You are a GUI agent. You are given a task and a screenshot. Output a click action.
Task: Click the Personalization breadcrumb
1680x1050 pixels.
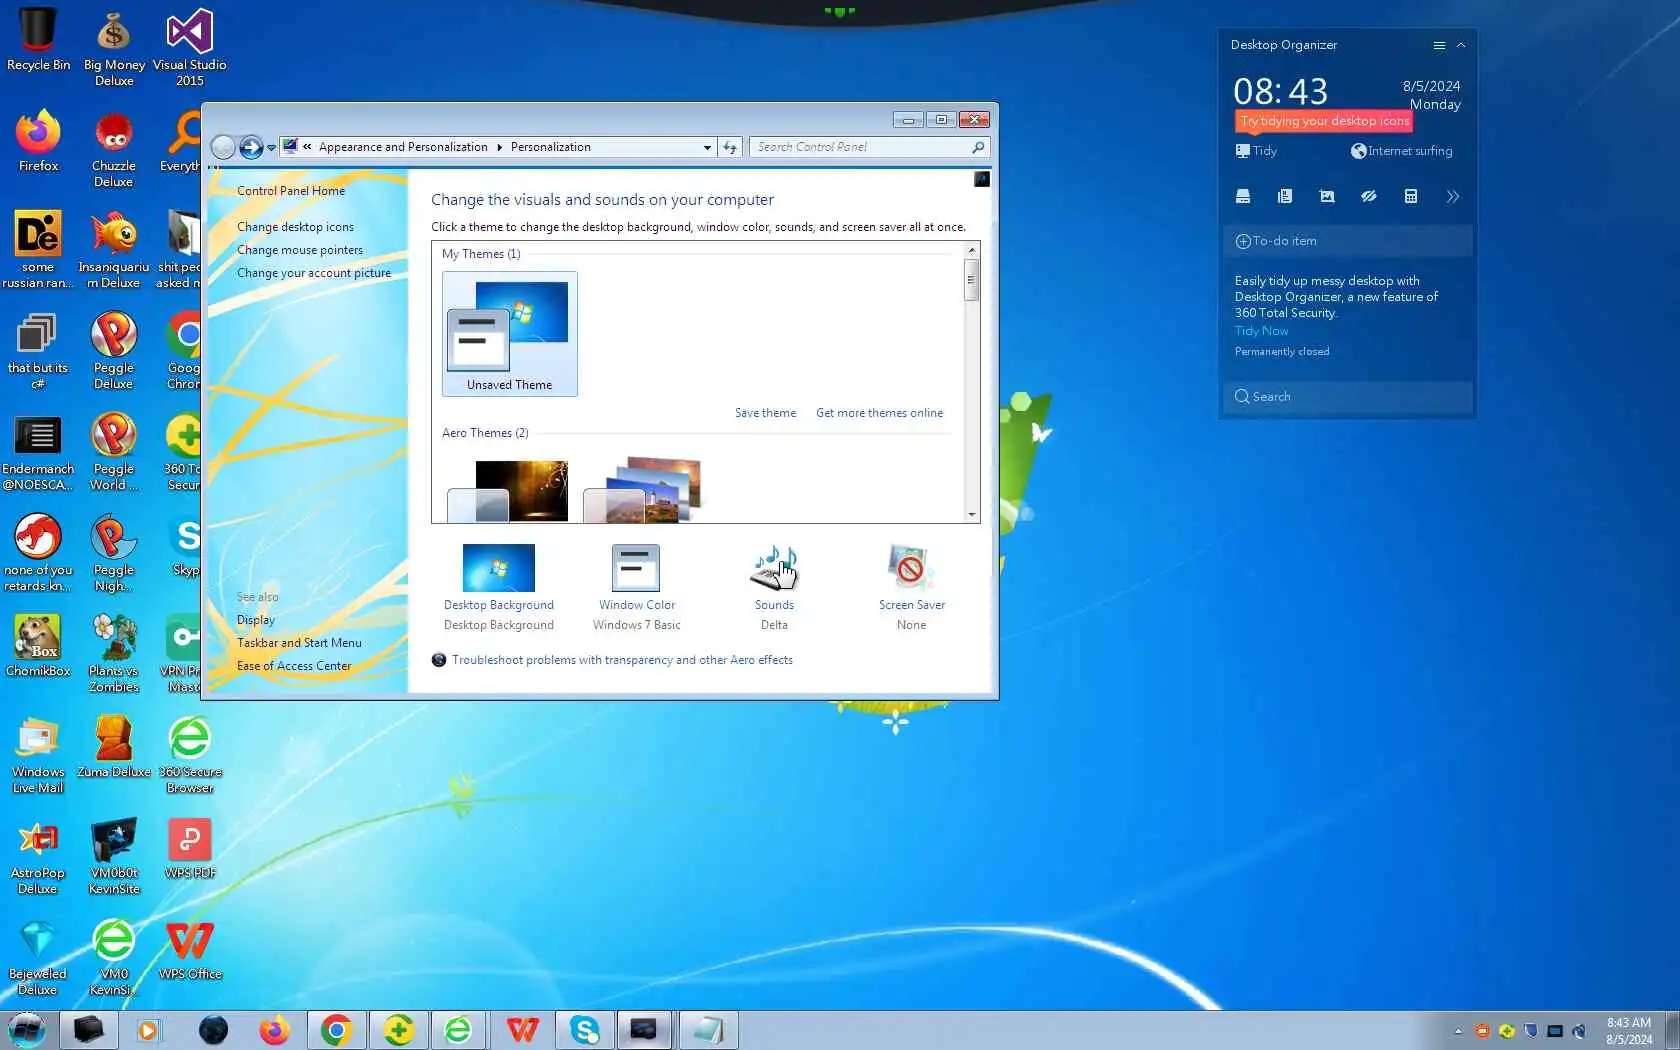click(551, 147)
